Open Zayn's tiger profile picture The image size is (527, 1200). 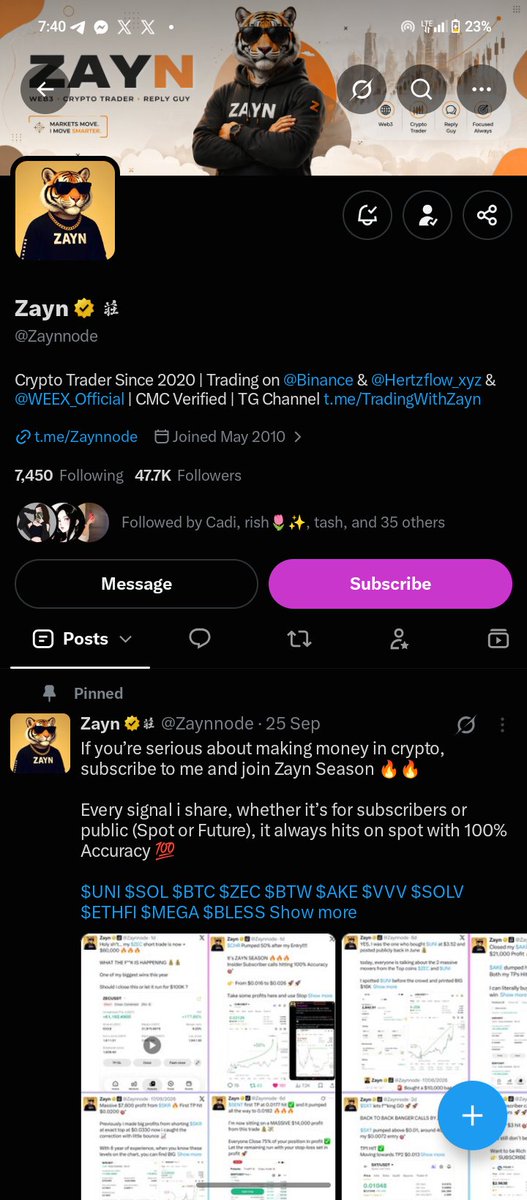pos(65,211)
